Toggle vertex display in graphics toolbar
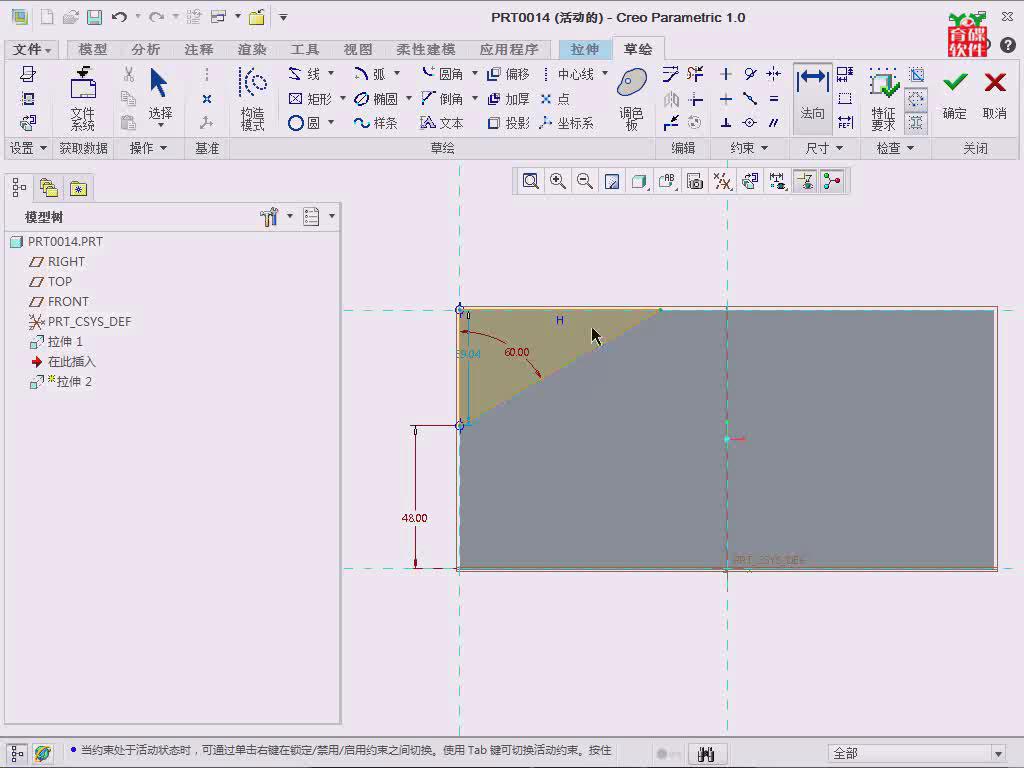 832,181
